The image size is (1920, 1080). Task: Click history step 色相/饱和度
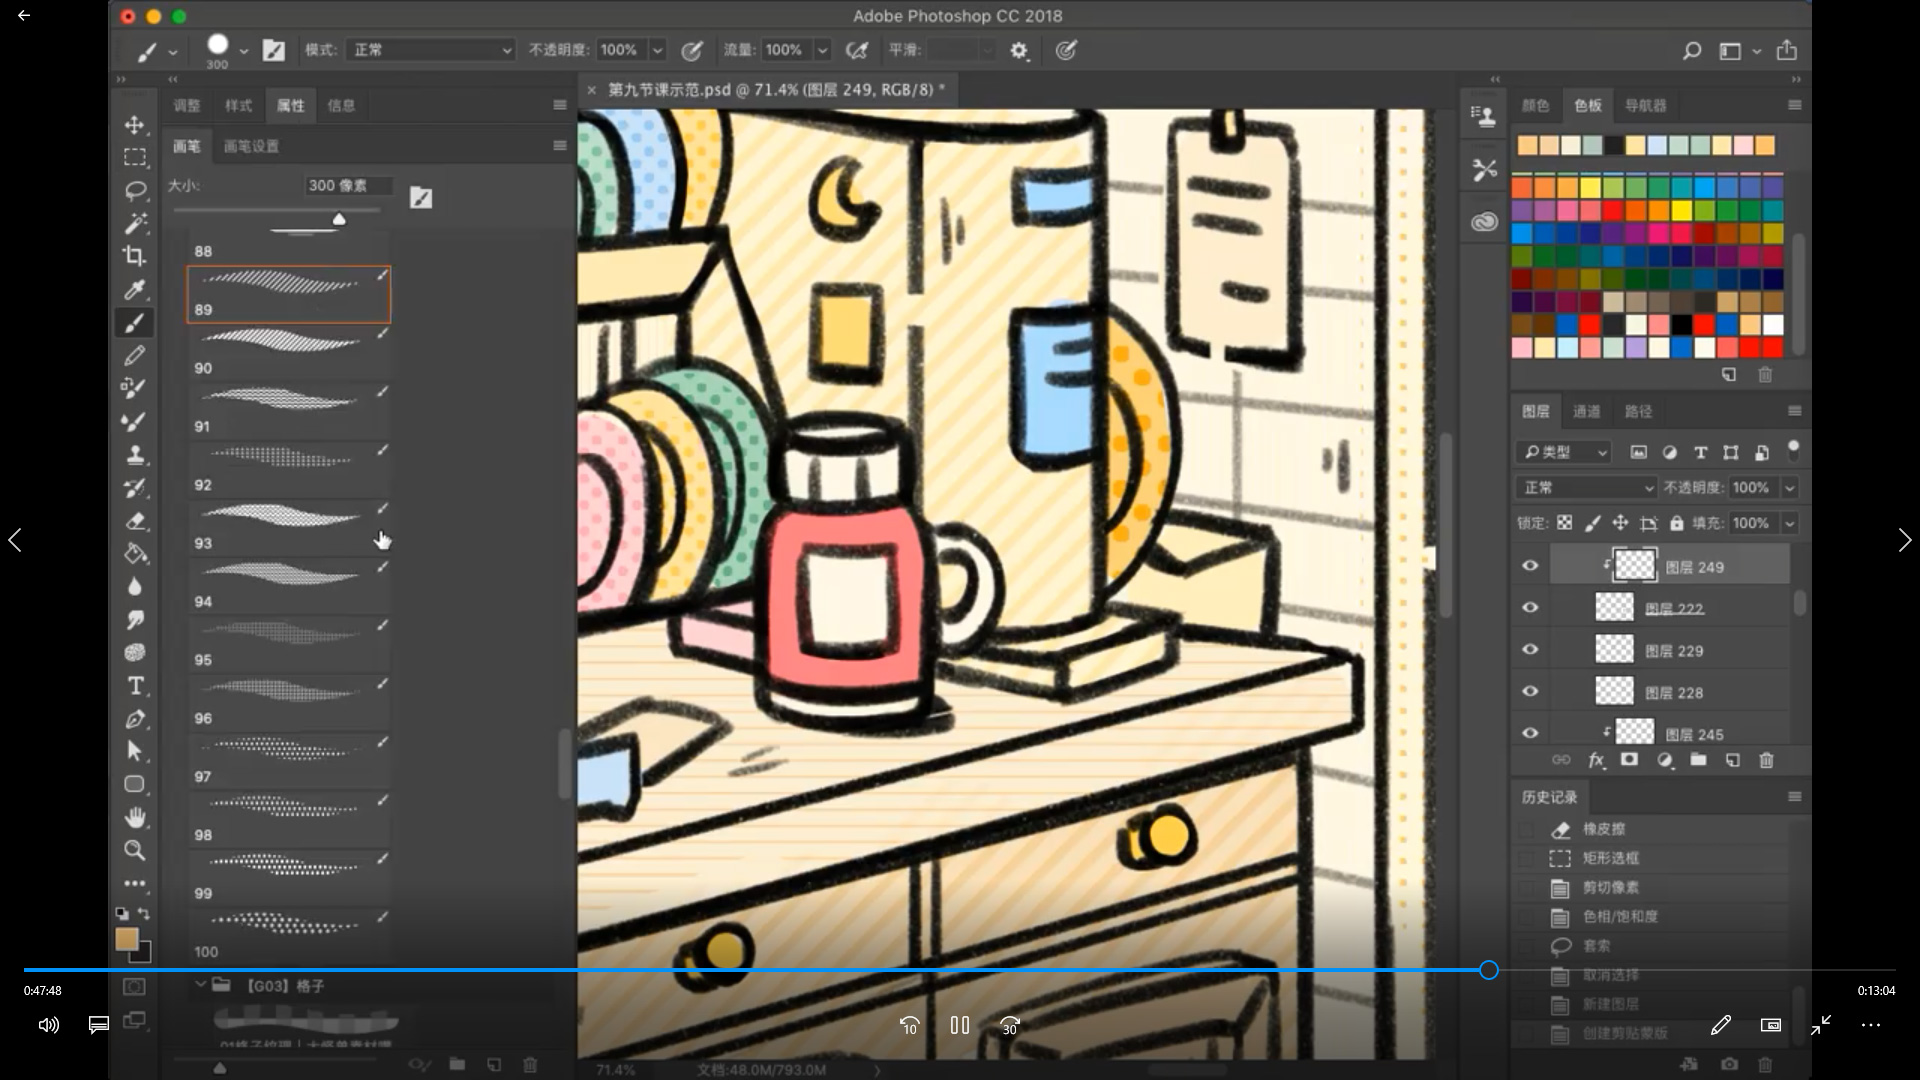1621,916
